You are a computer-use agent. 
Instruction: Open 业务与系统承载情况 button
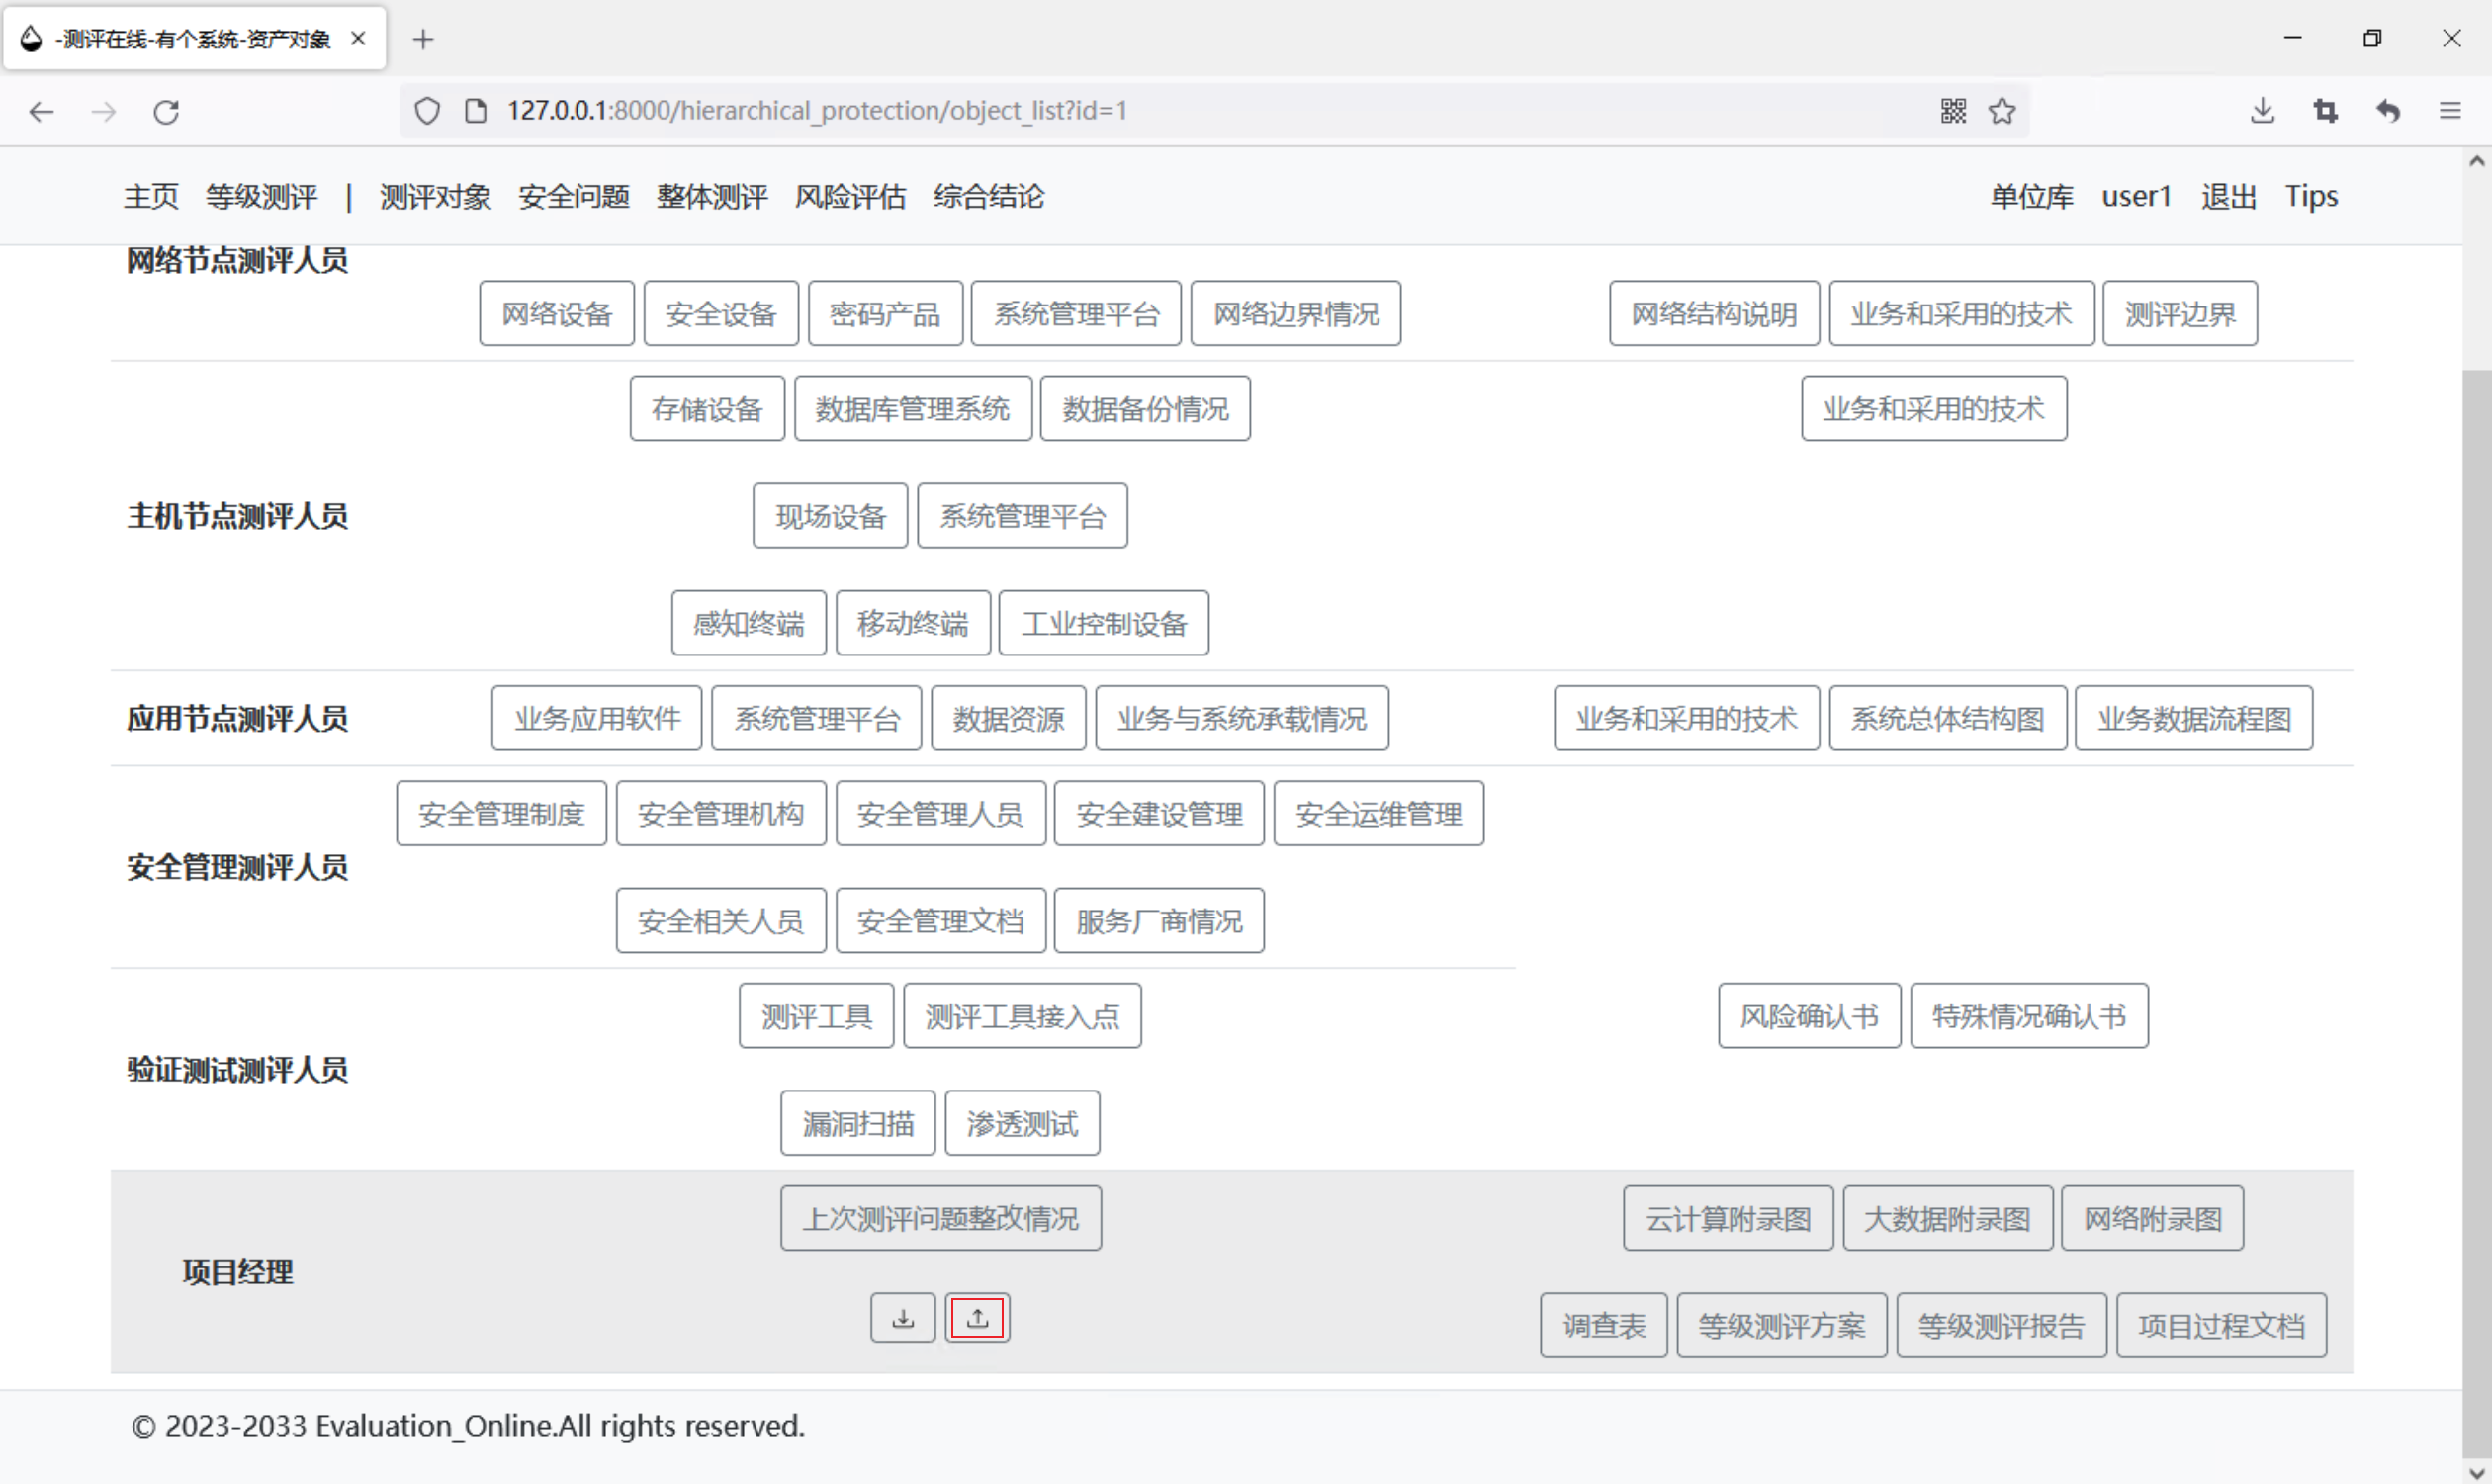1242,718
